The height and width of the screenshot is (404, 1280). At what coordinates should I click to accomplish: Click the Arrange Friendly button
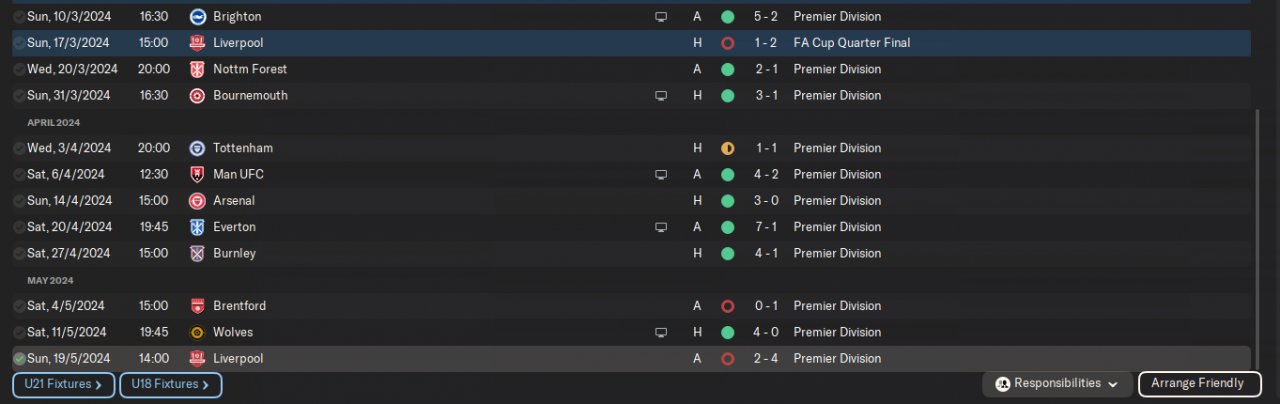(1197, 384)
